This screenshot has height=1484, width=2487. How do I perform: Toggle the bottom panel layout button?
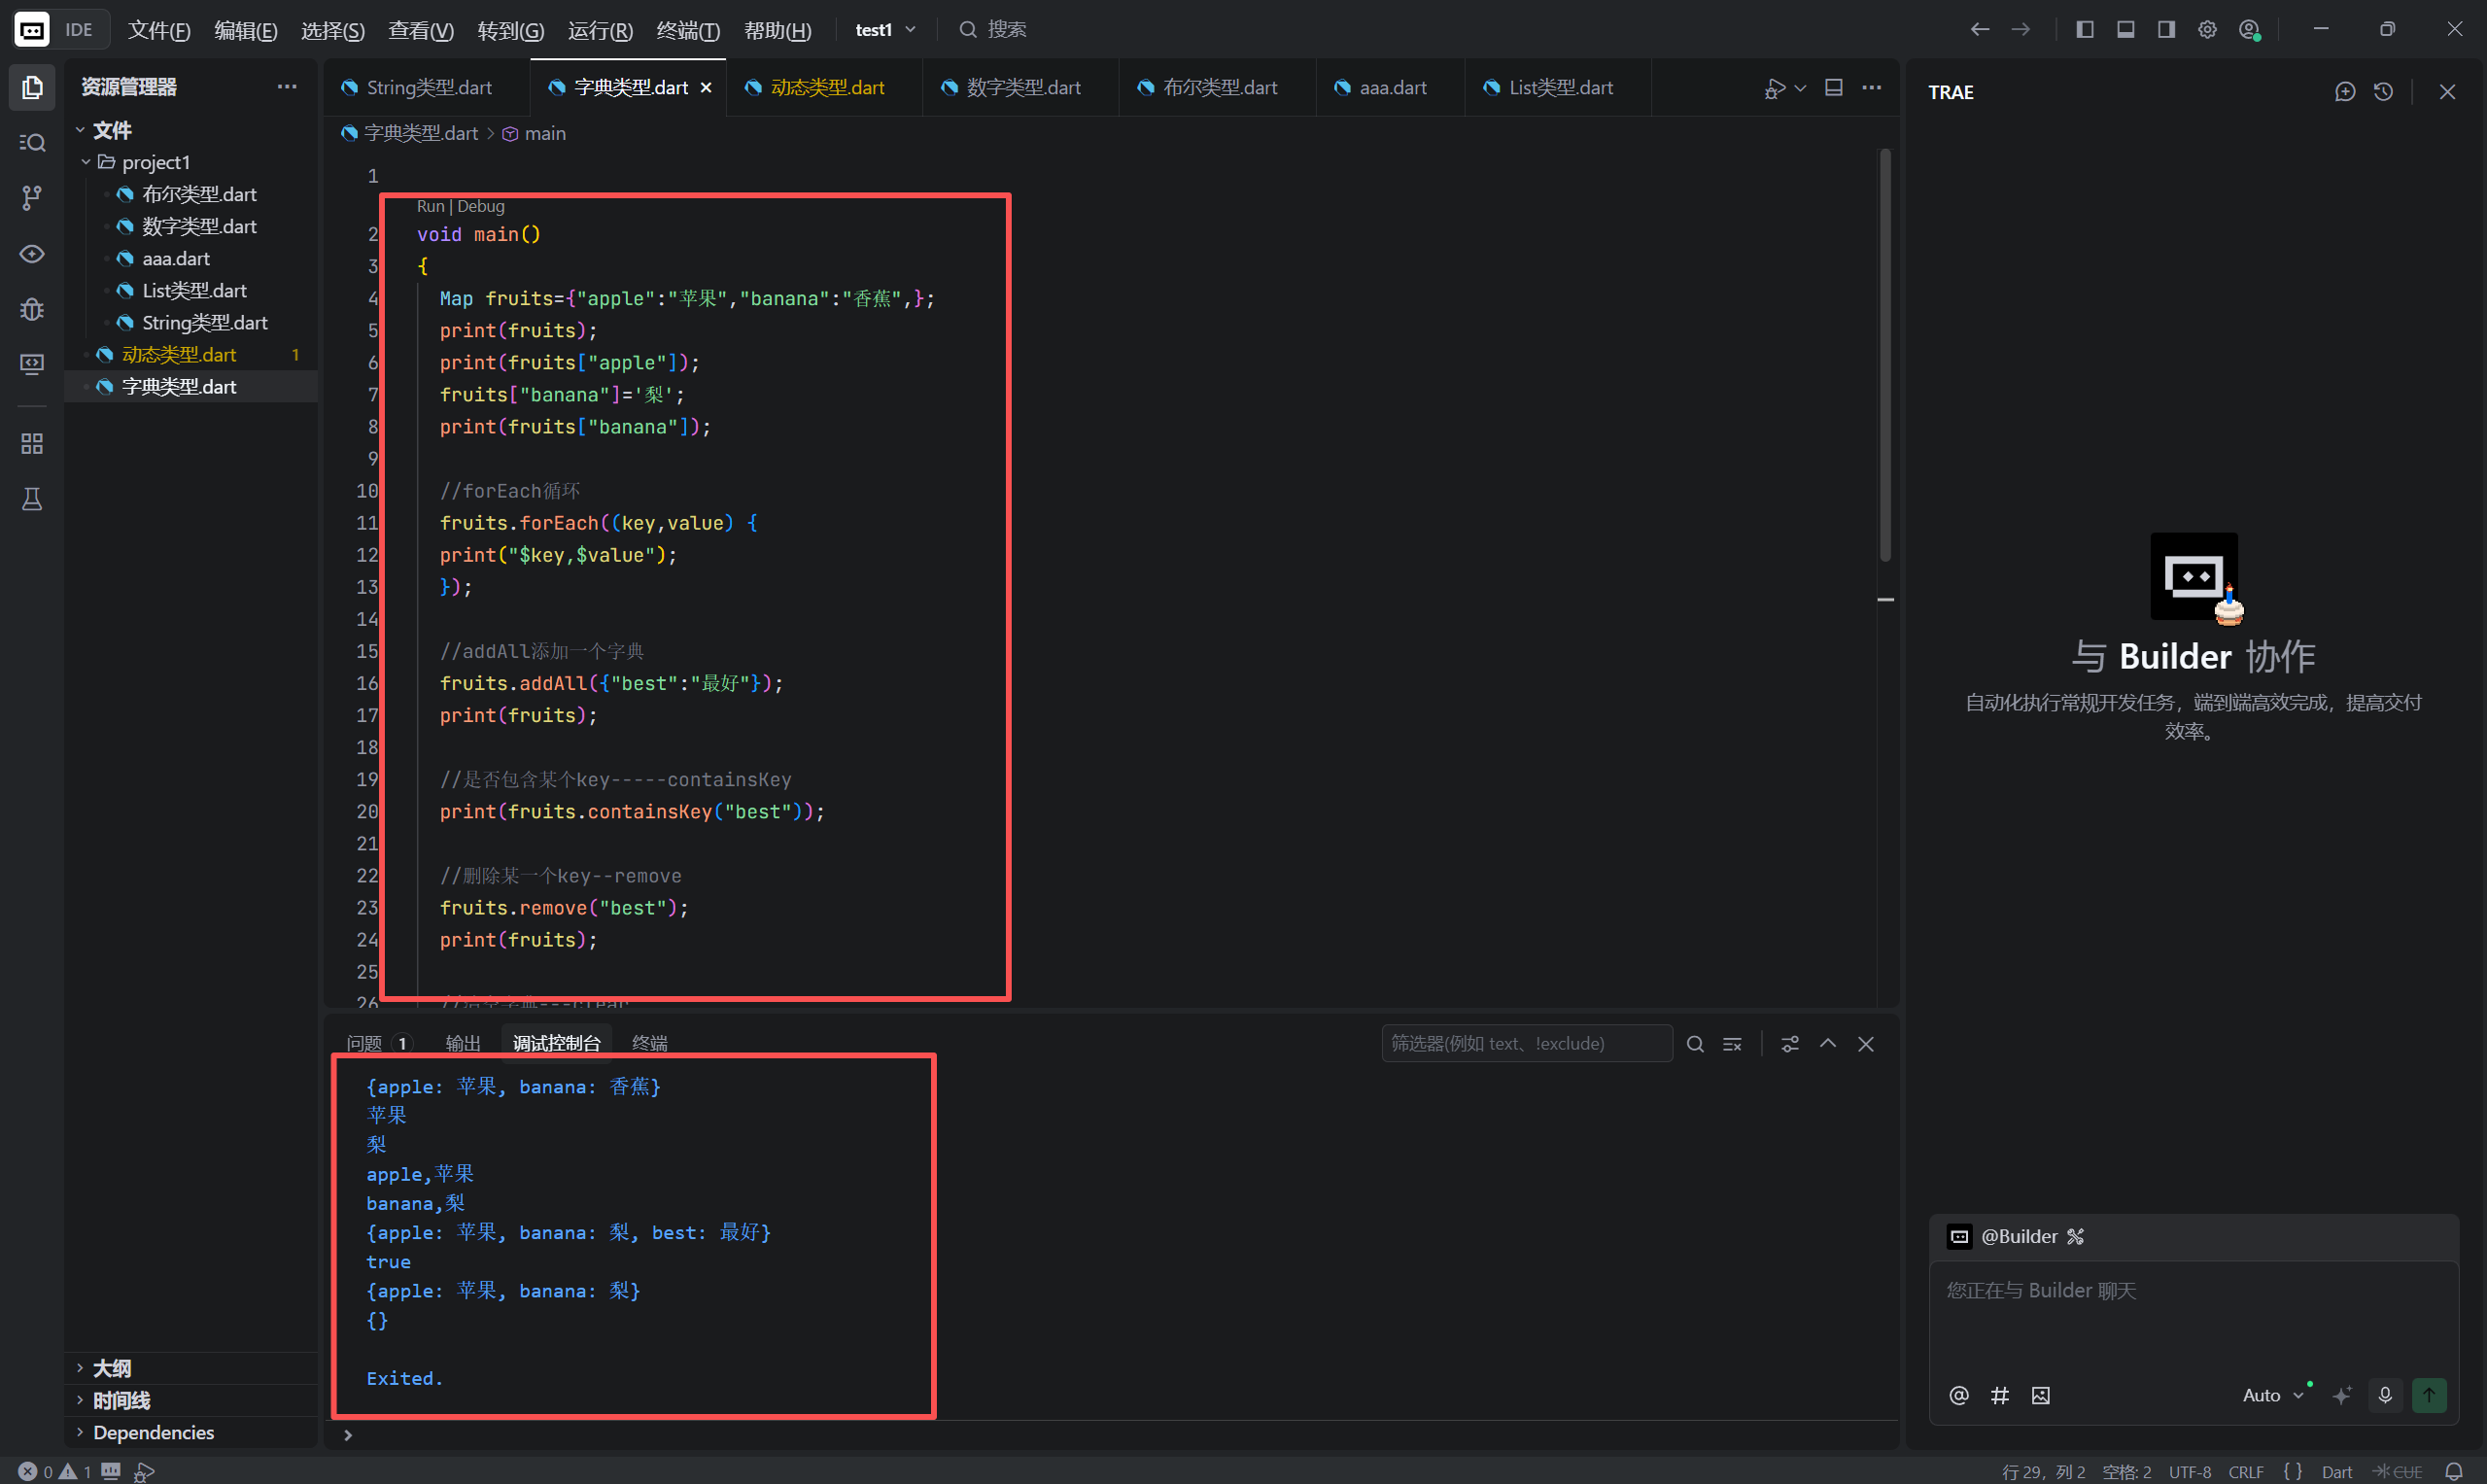tap(2125, 30)
